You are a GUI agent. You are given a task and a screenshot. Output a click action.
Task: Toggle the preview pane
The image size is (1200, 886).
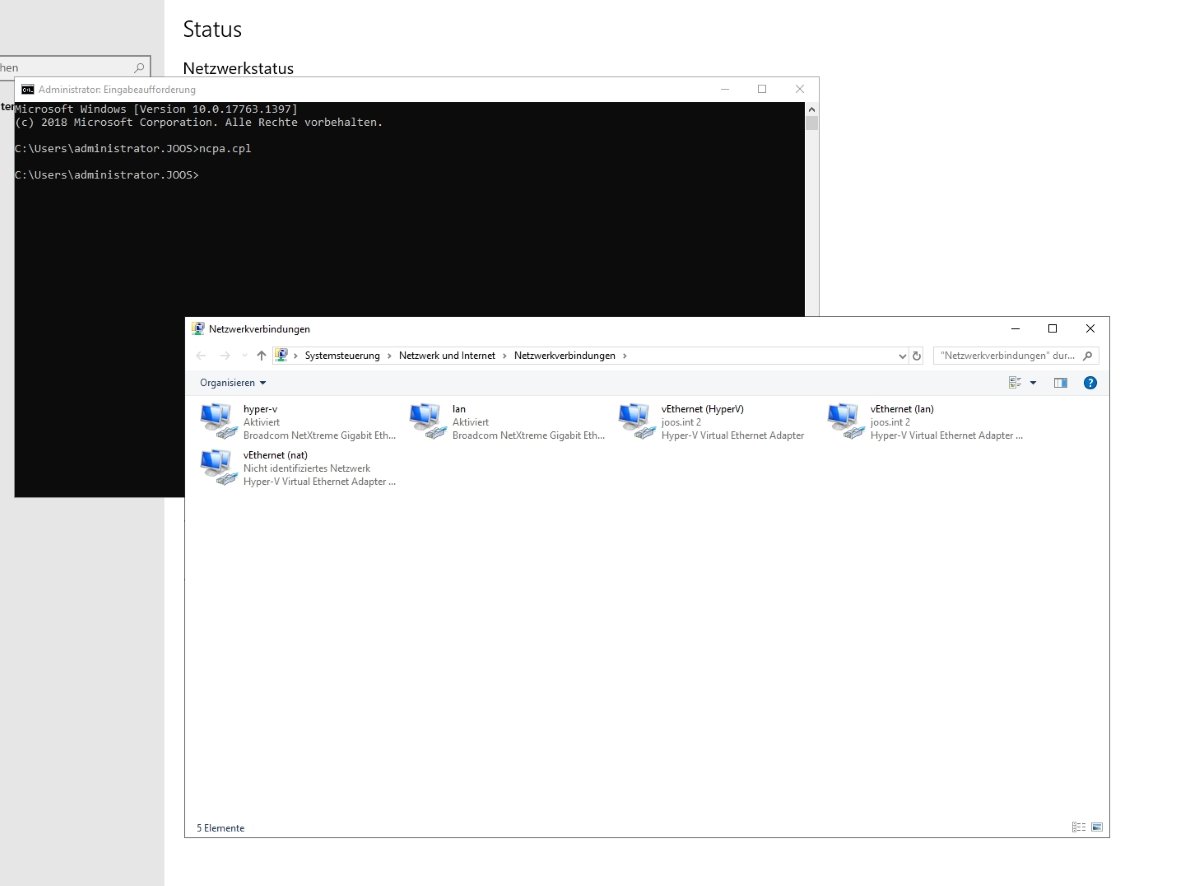point(1060,381)
